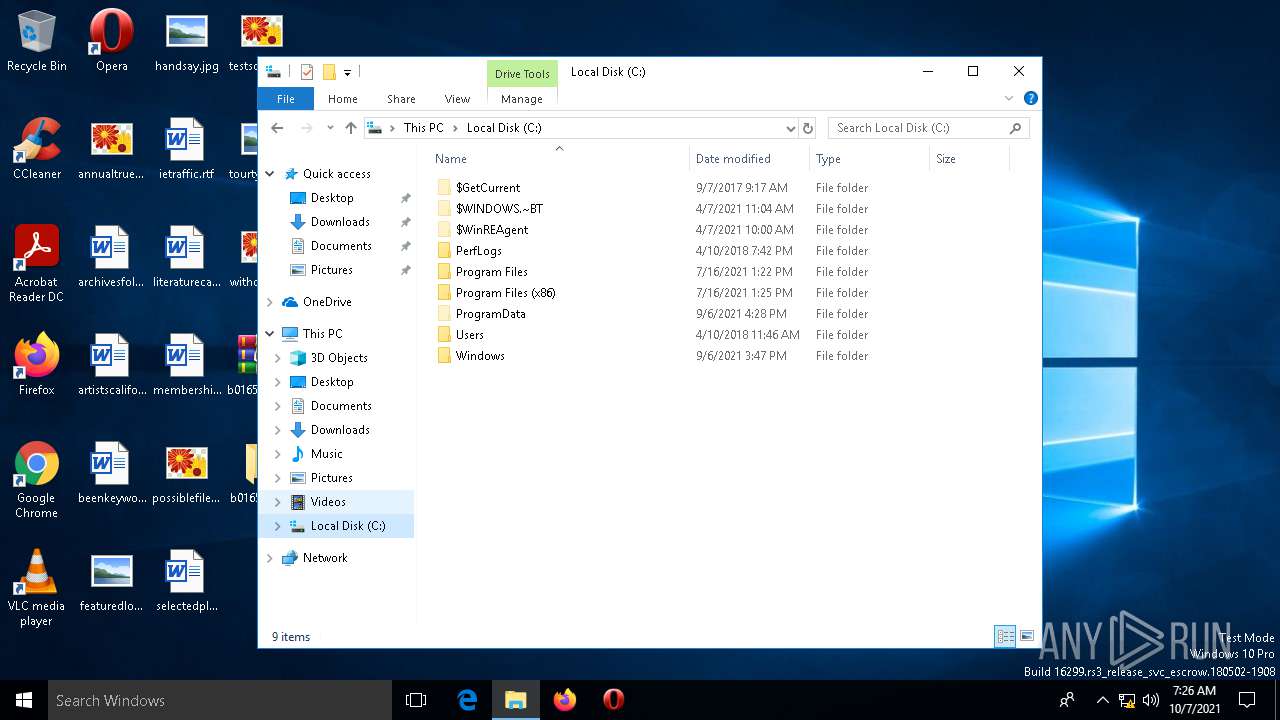Switch to the Share ribbon tab
The width and height of the screenshot is (1280, 720).
coord(401,99)
